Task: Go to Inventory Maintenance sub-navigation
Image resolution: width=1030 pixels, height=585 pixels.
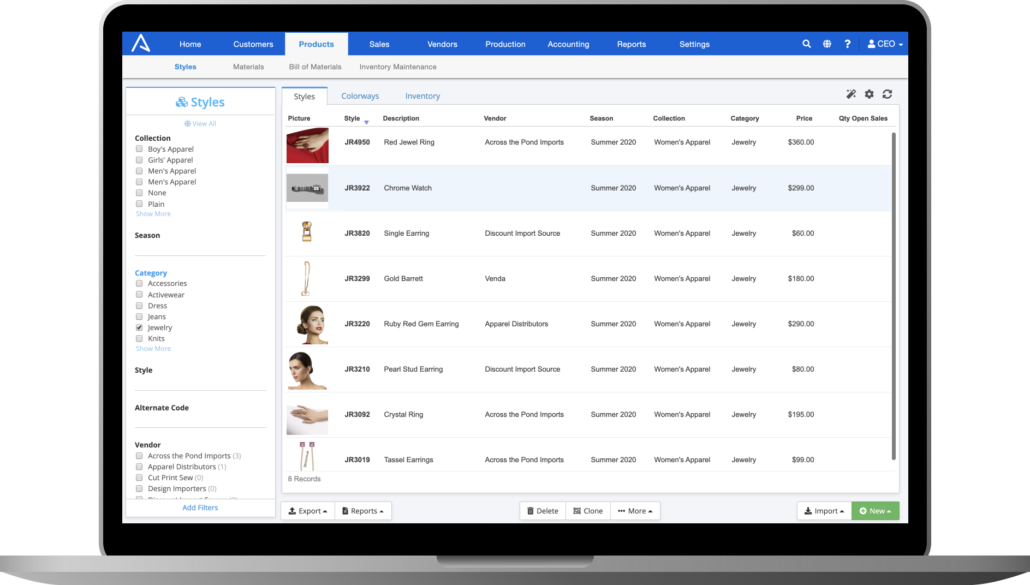Action: [398, 67]
